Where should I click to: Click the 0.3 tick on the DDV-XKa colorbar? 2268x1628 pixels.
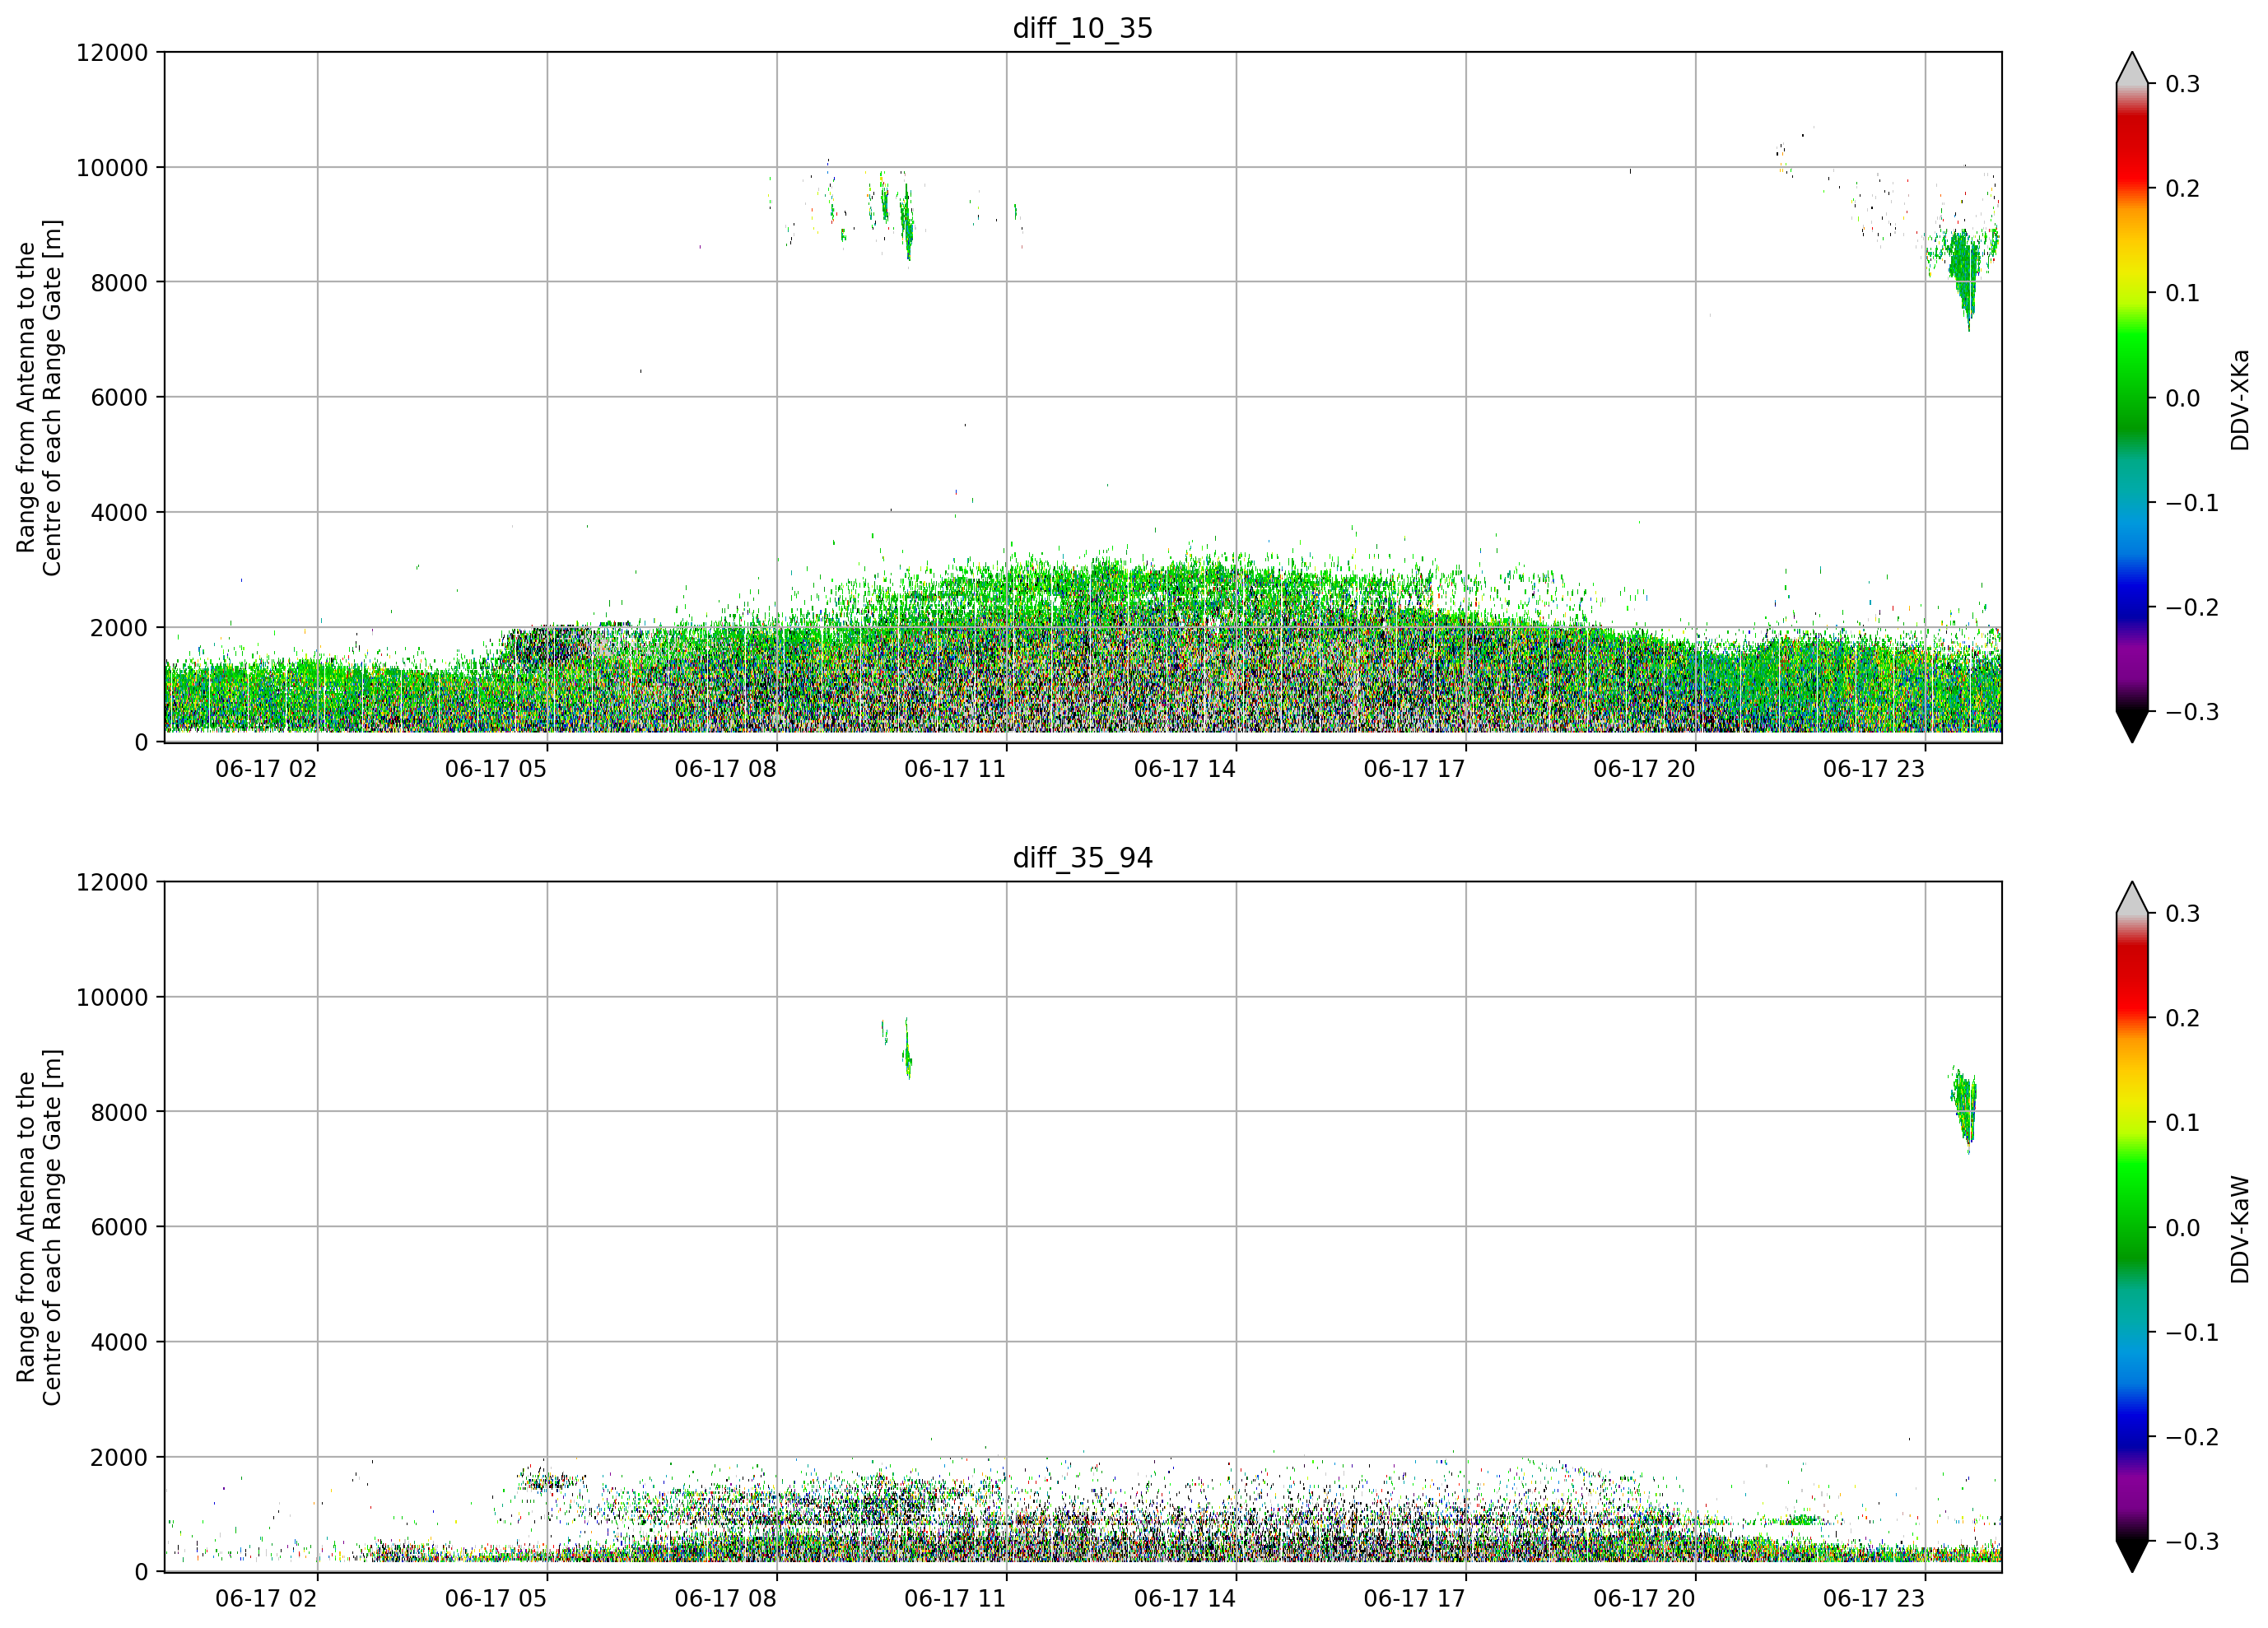2182,84
